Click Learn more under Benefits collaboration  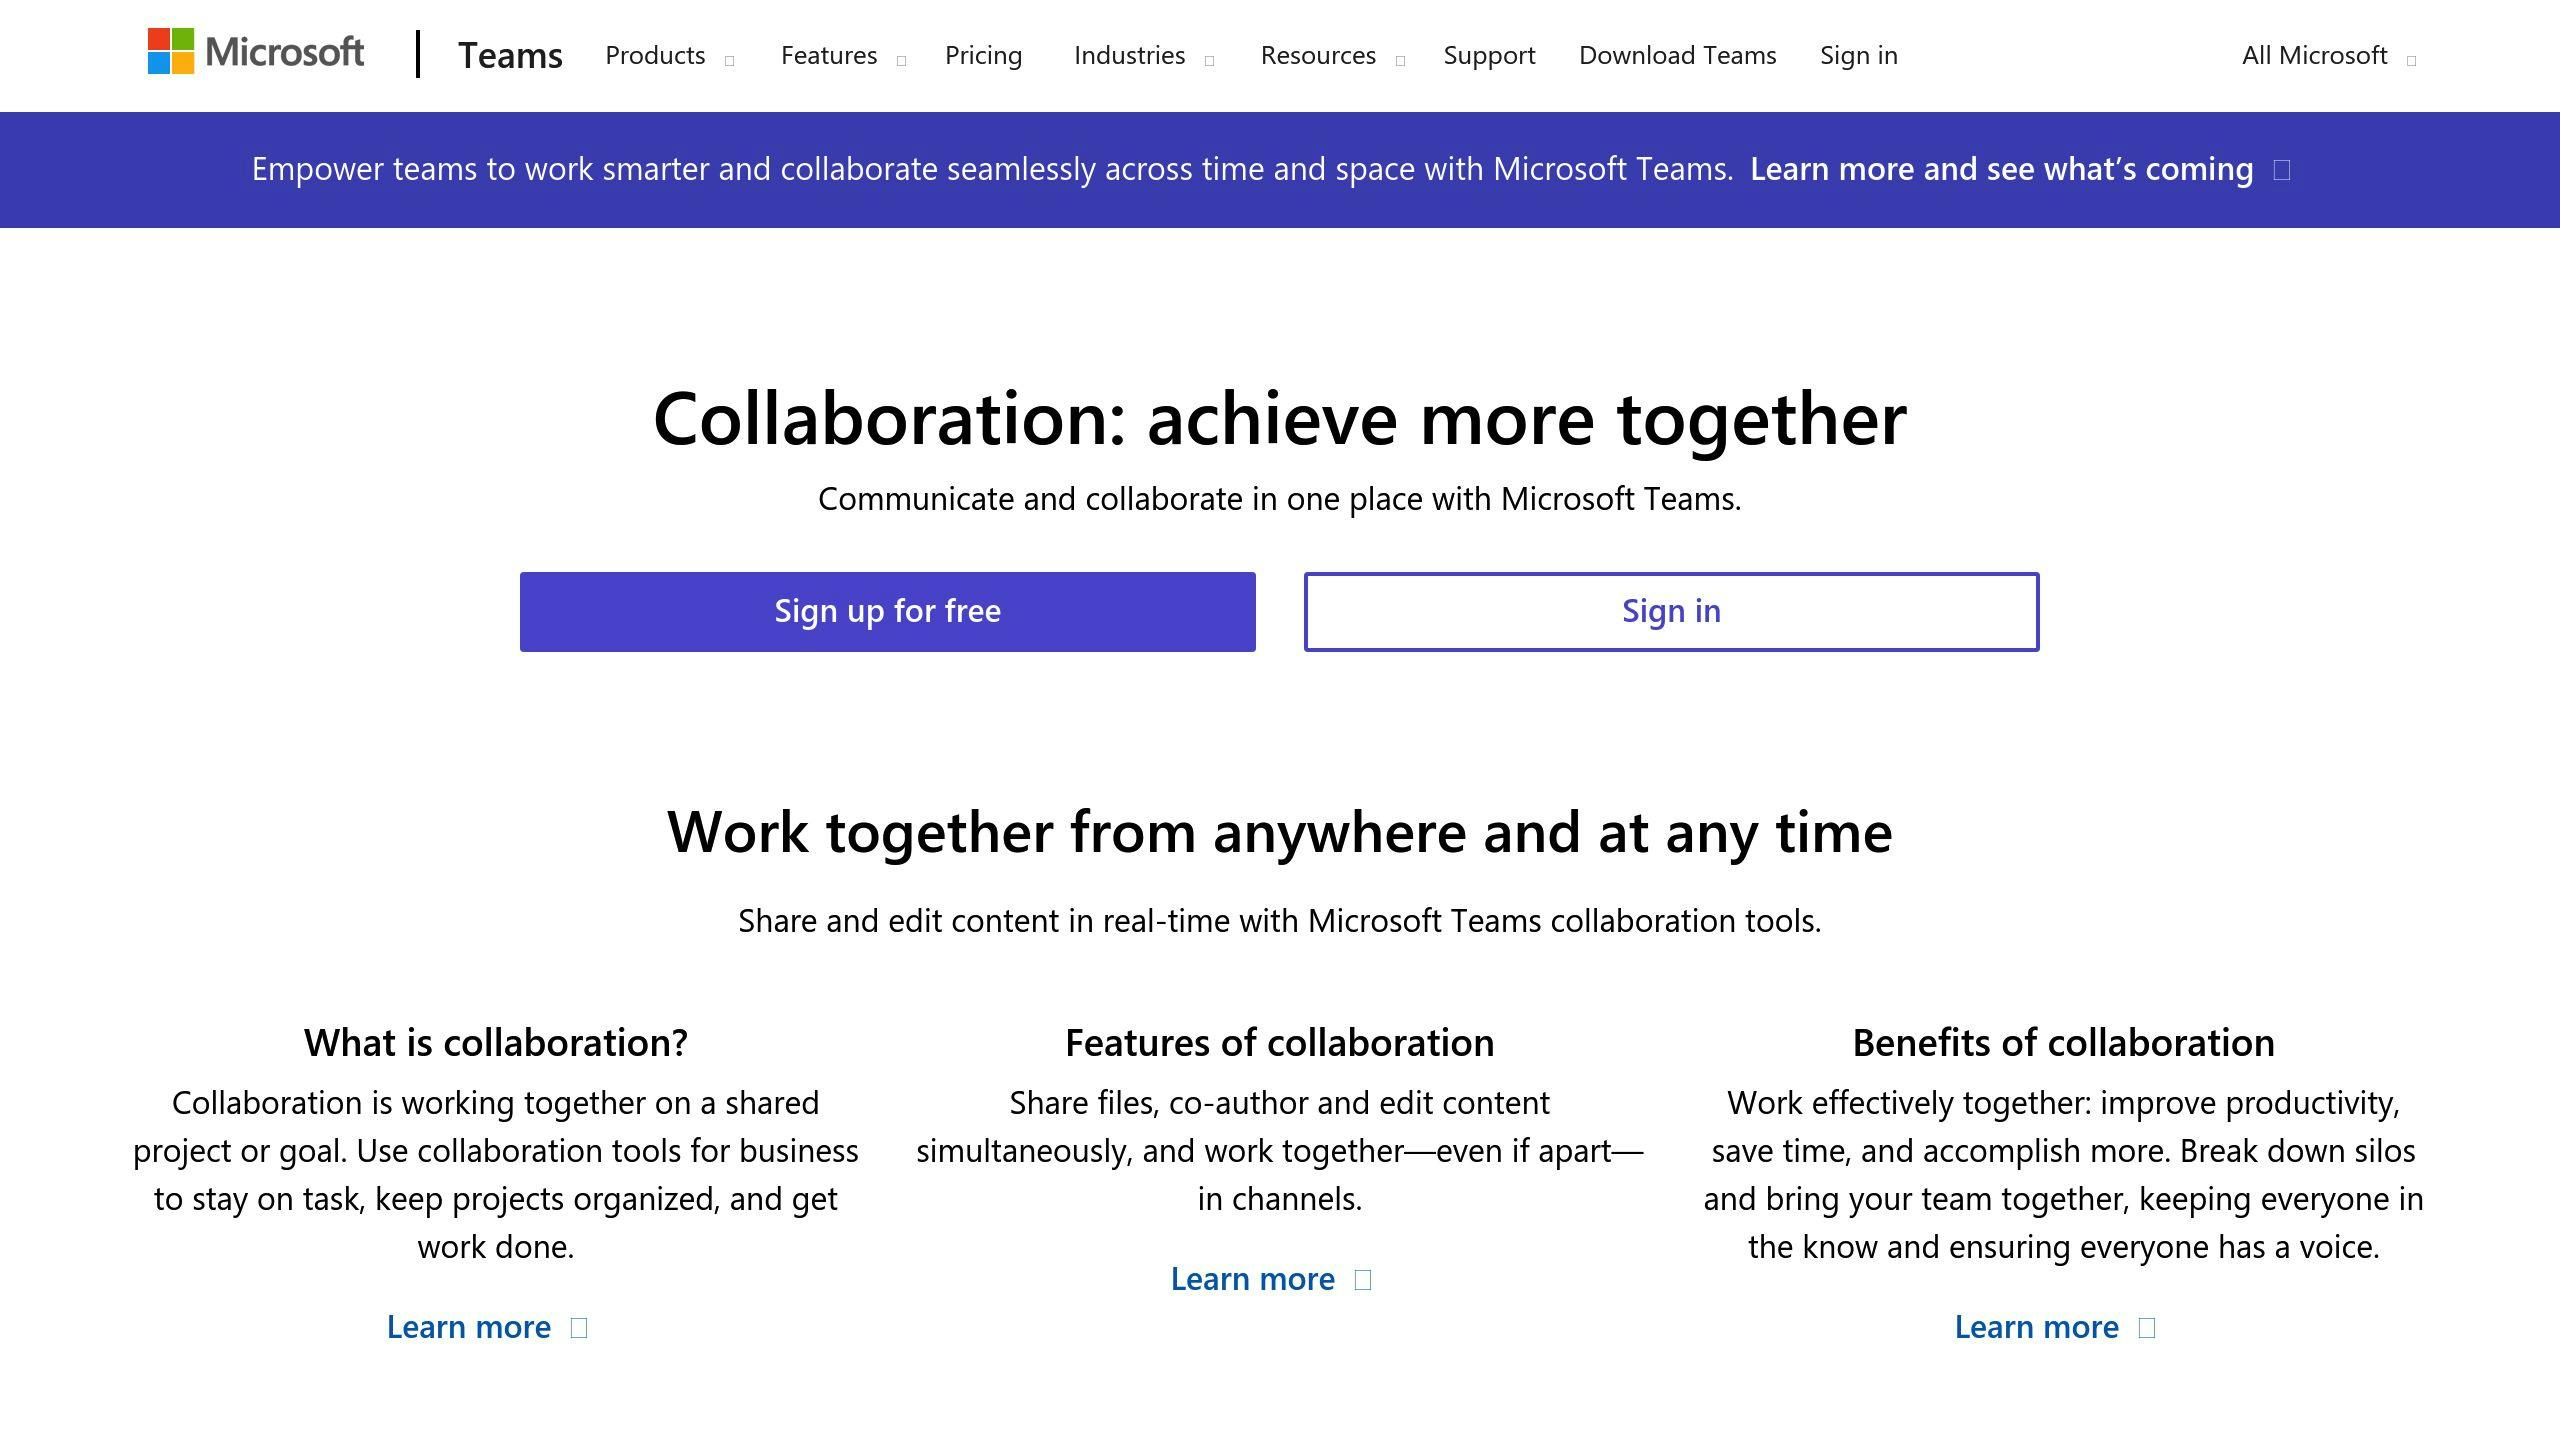tap(2038, 1324)
